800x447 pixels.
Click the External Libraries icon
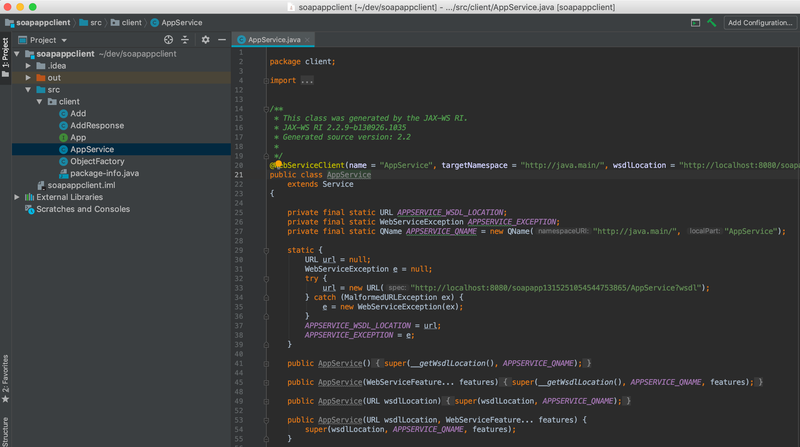(x=30, y=197)
